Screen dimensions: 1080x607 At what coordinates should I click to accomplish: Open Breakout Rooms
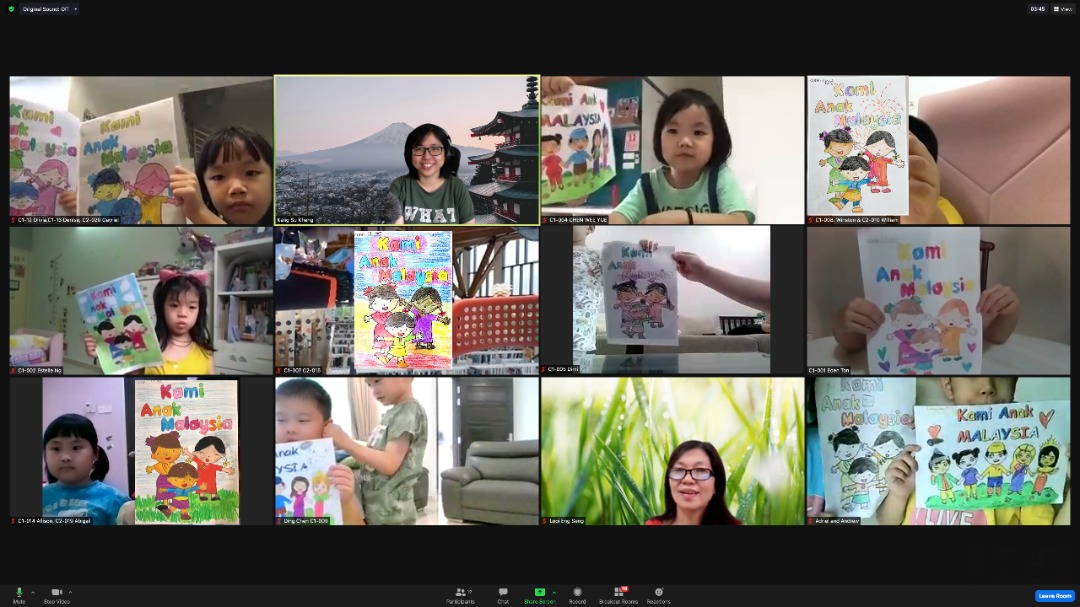(x=617, y=593)
